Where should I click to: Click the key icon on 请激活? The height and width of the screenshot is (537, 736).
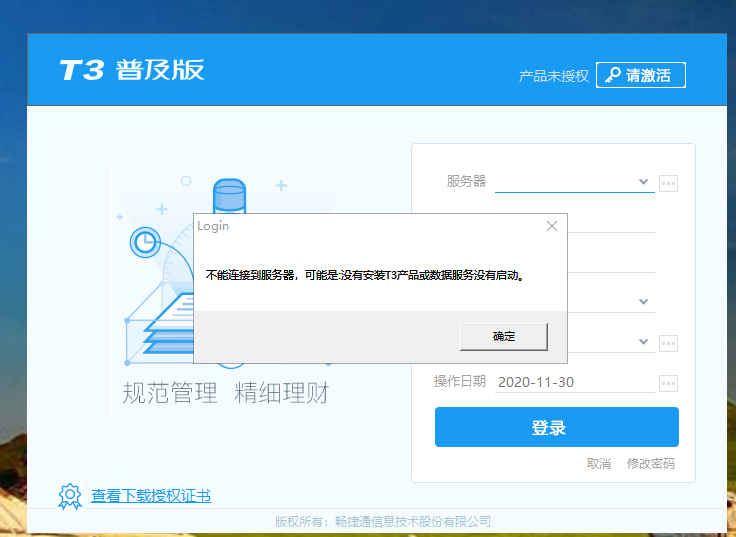(x=613, y=75)
